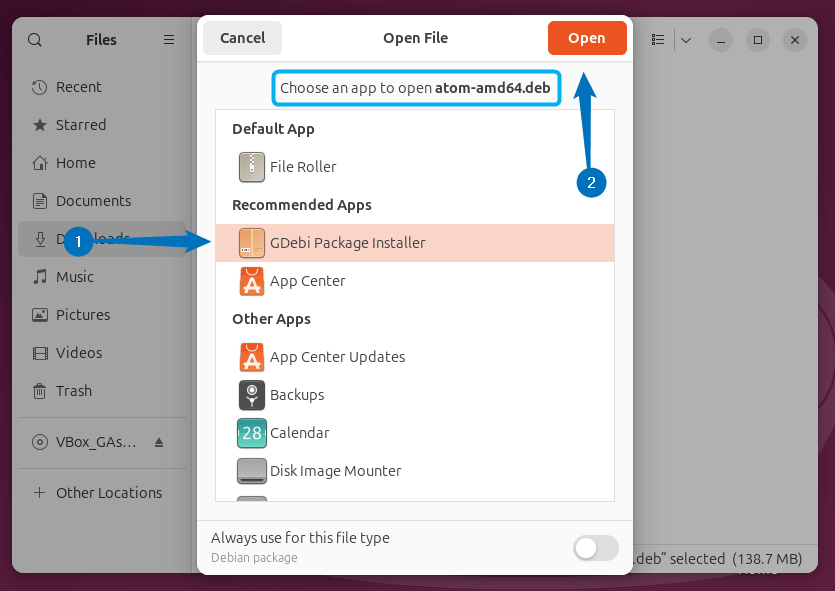The image size is (835, 591).
Task: Select GDebi Package Installer from recommended apps
Action: click(346, 242)
